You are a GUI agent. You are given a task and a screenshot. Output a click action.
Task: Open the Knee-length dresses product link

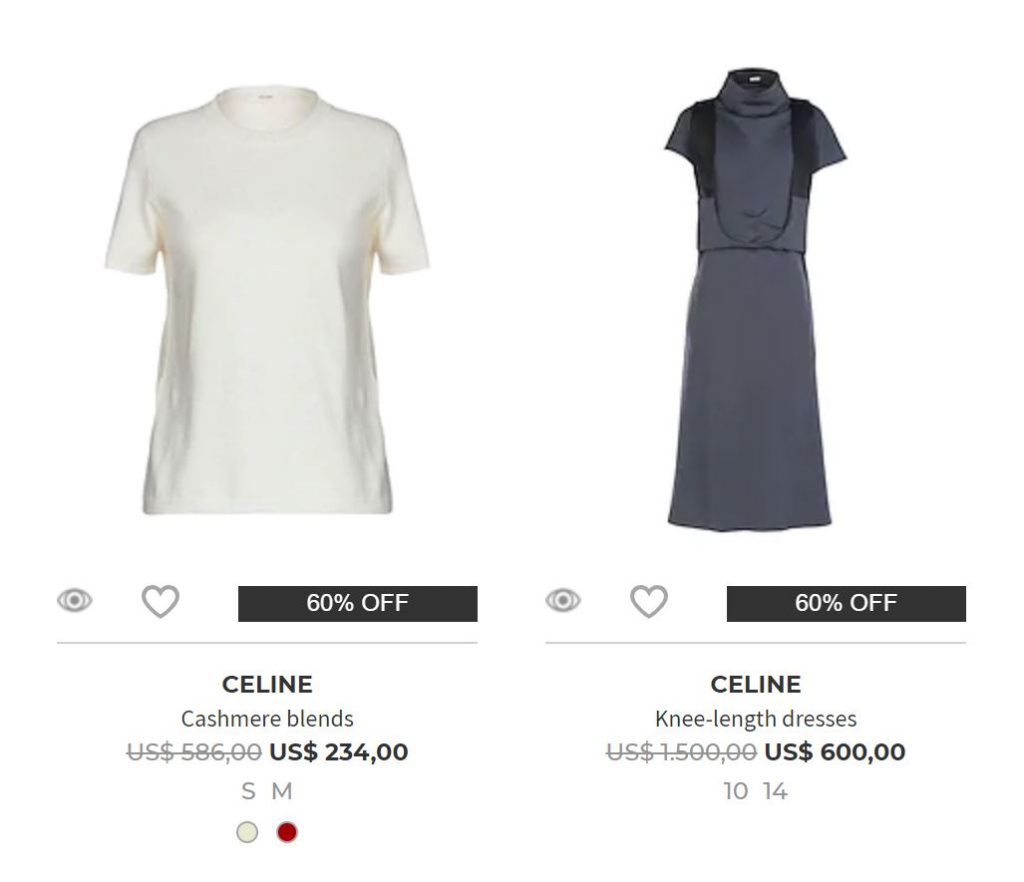coord(755,719)
